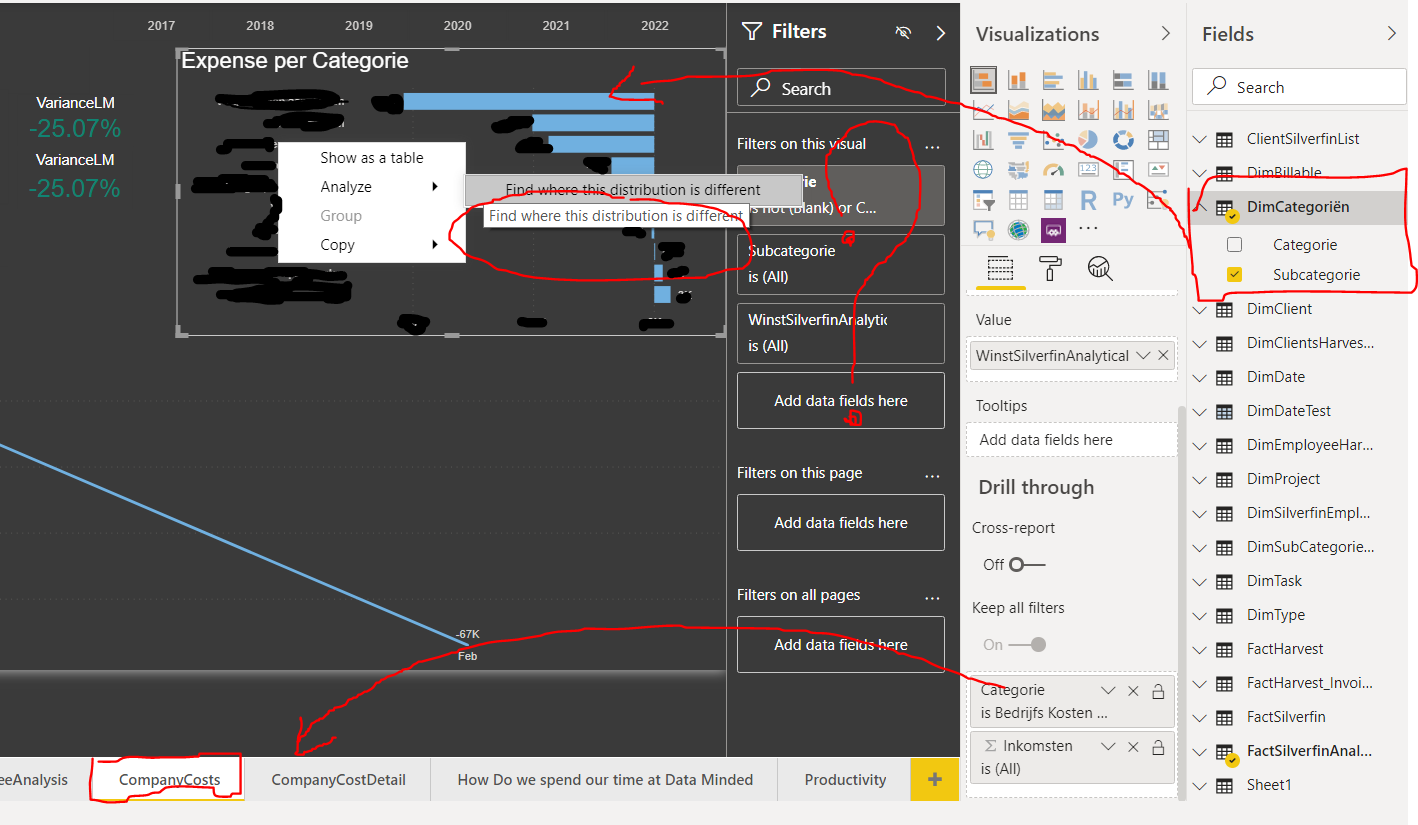Open the CompanyCosts page tab
Image resolution: width=1418 pixels, height=825 pixels.
click(x=169, y=779)
